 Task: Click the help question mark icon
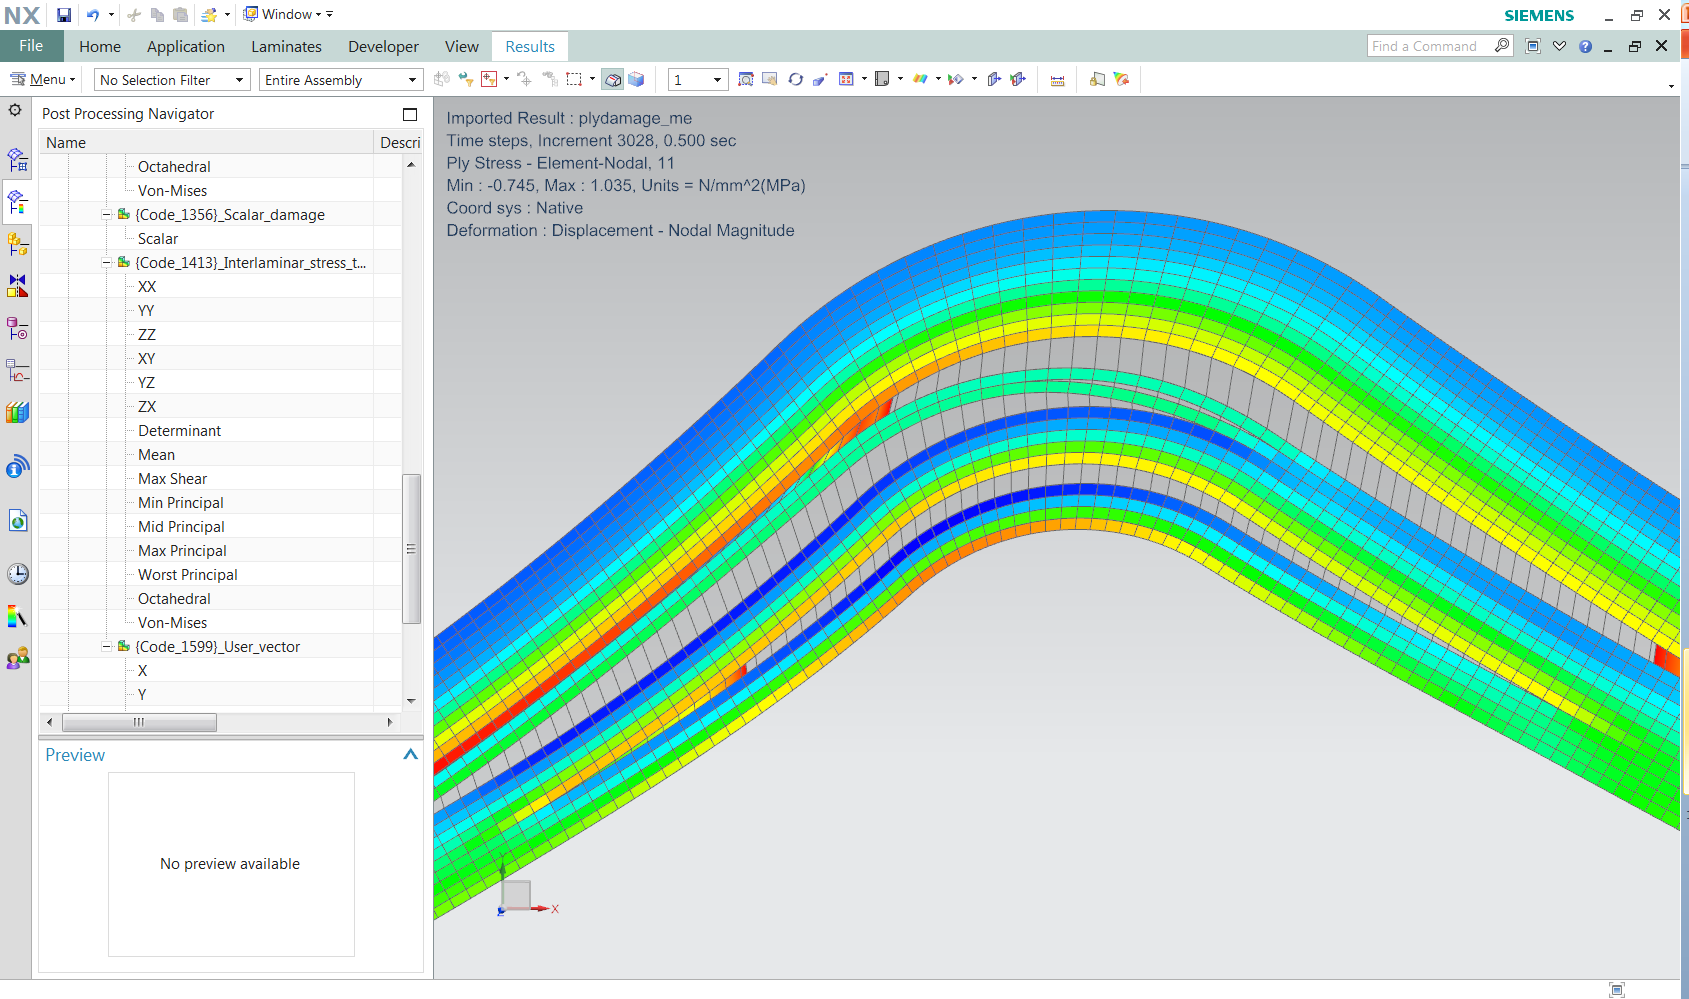click(1585, 46)
